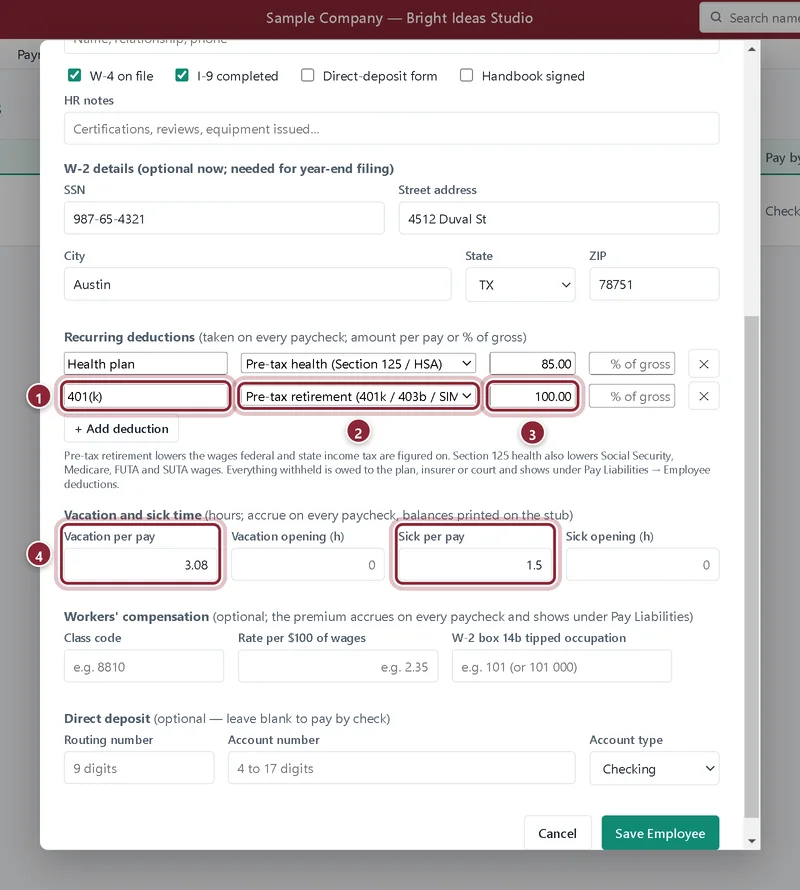Click the Street address field
800x890 pixels.
(x=559, y=219)
